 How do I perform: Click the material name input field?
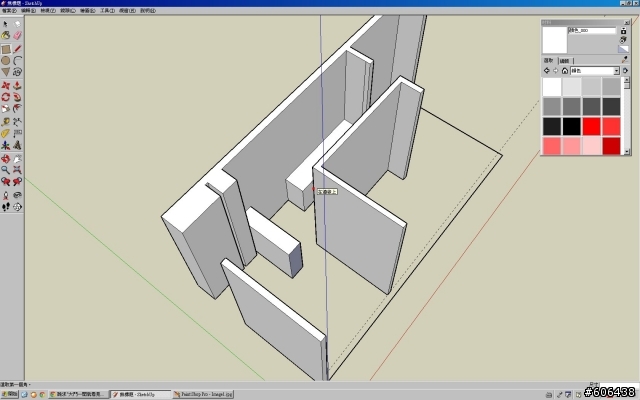coord(591,31)
